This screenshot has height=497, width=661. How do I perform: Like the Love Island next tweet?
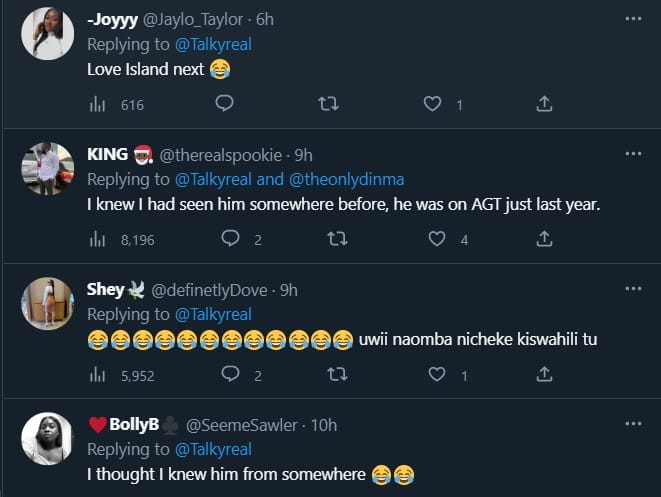433,103
